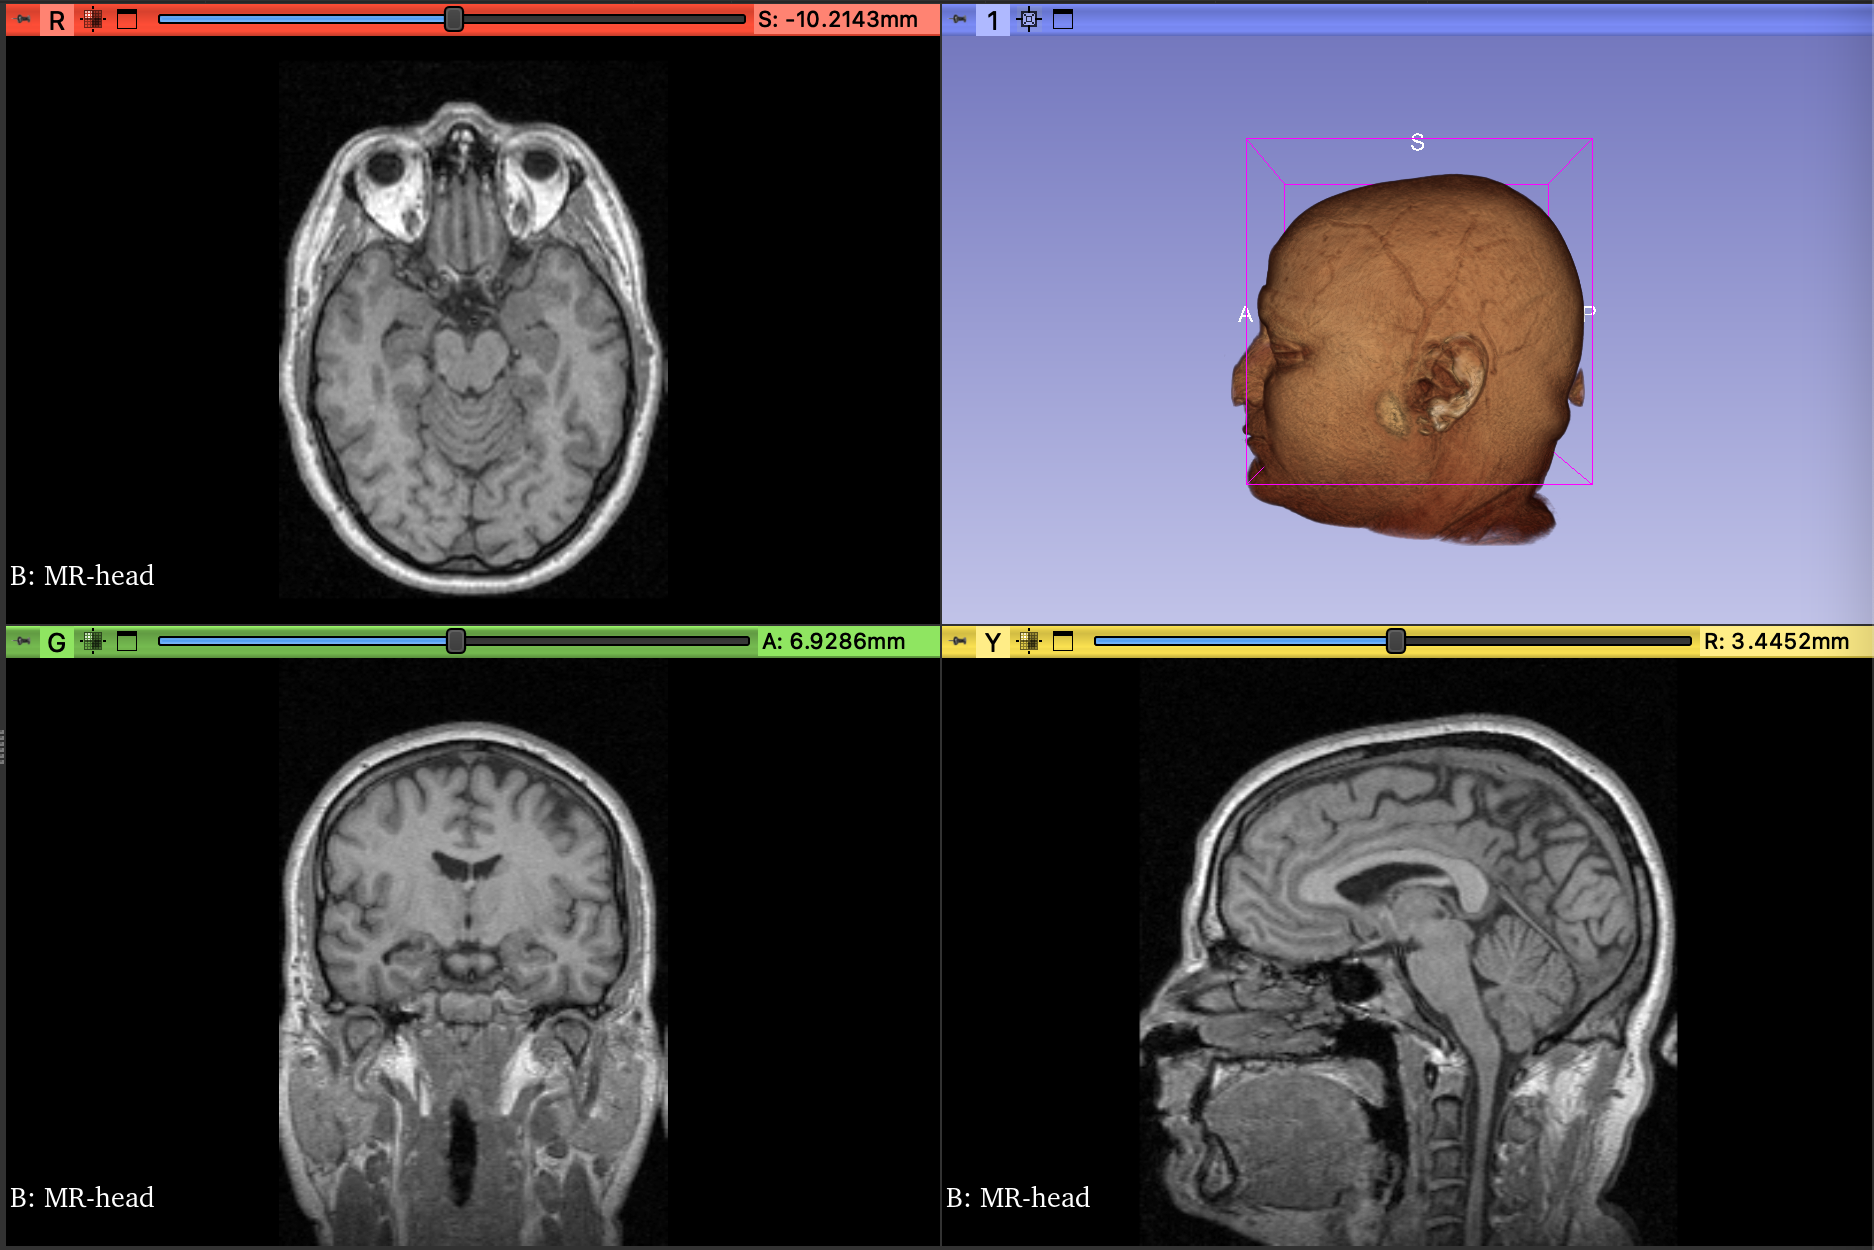1874x1250 pixels.
Task: Click the Yellow slice offset slider handle
Action: 1396,641
